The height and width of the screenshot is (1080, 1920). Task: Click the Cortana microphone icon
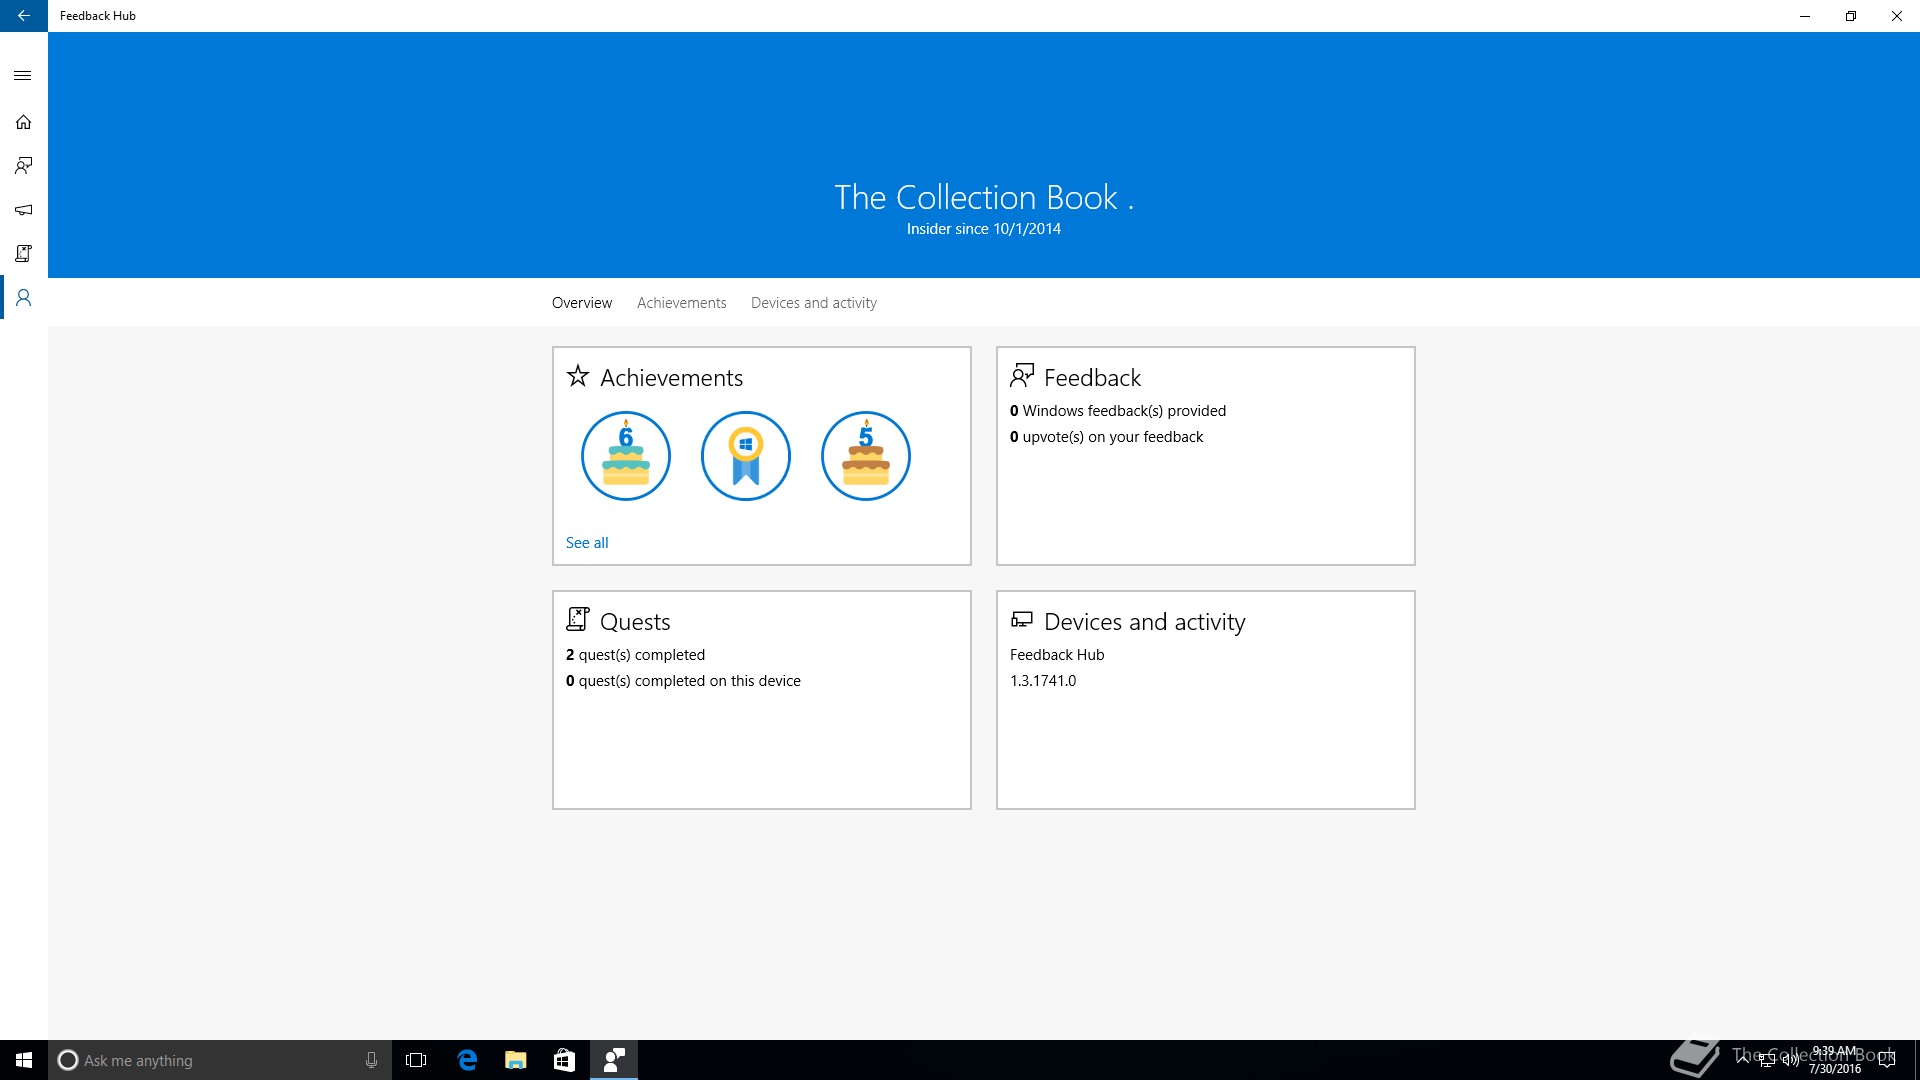click(x=371, y=1060)
